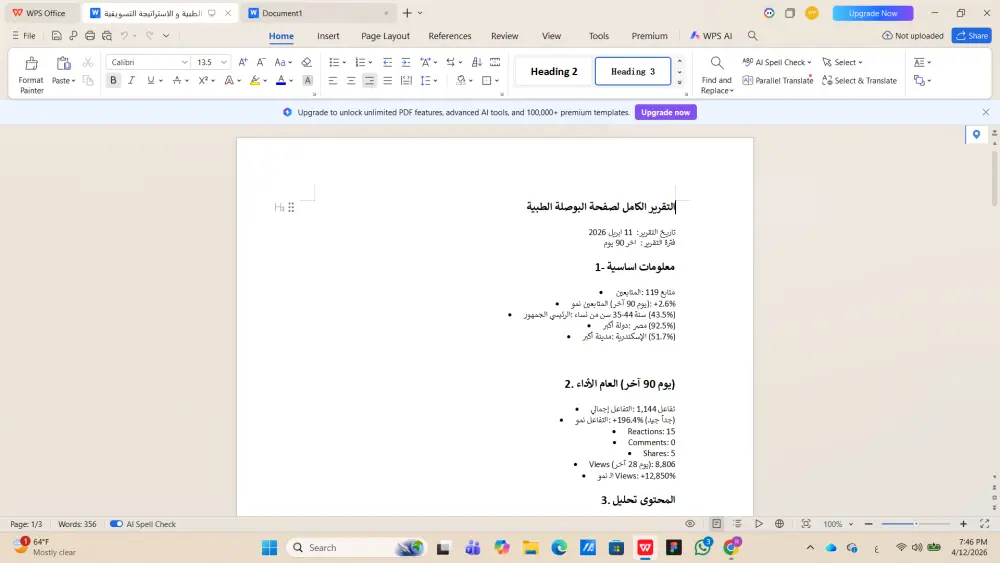
Task: Open the font size 13.5 dropdown
Action: [x=224, y=62]
